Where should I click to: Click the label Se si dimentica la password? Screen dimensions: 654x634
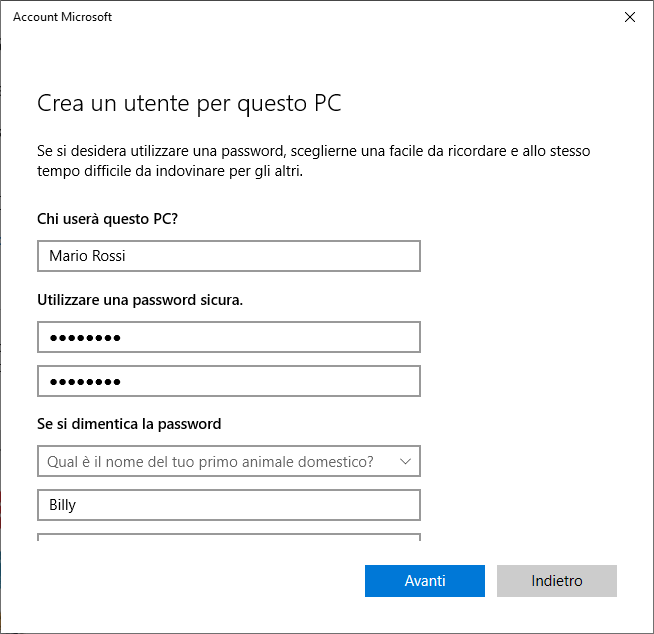click(x=129, y=424)
